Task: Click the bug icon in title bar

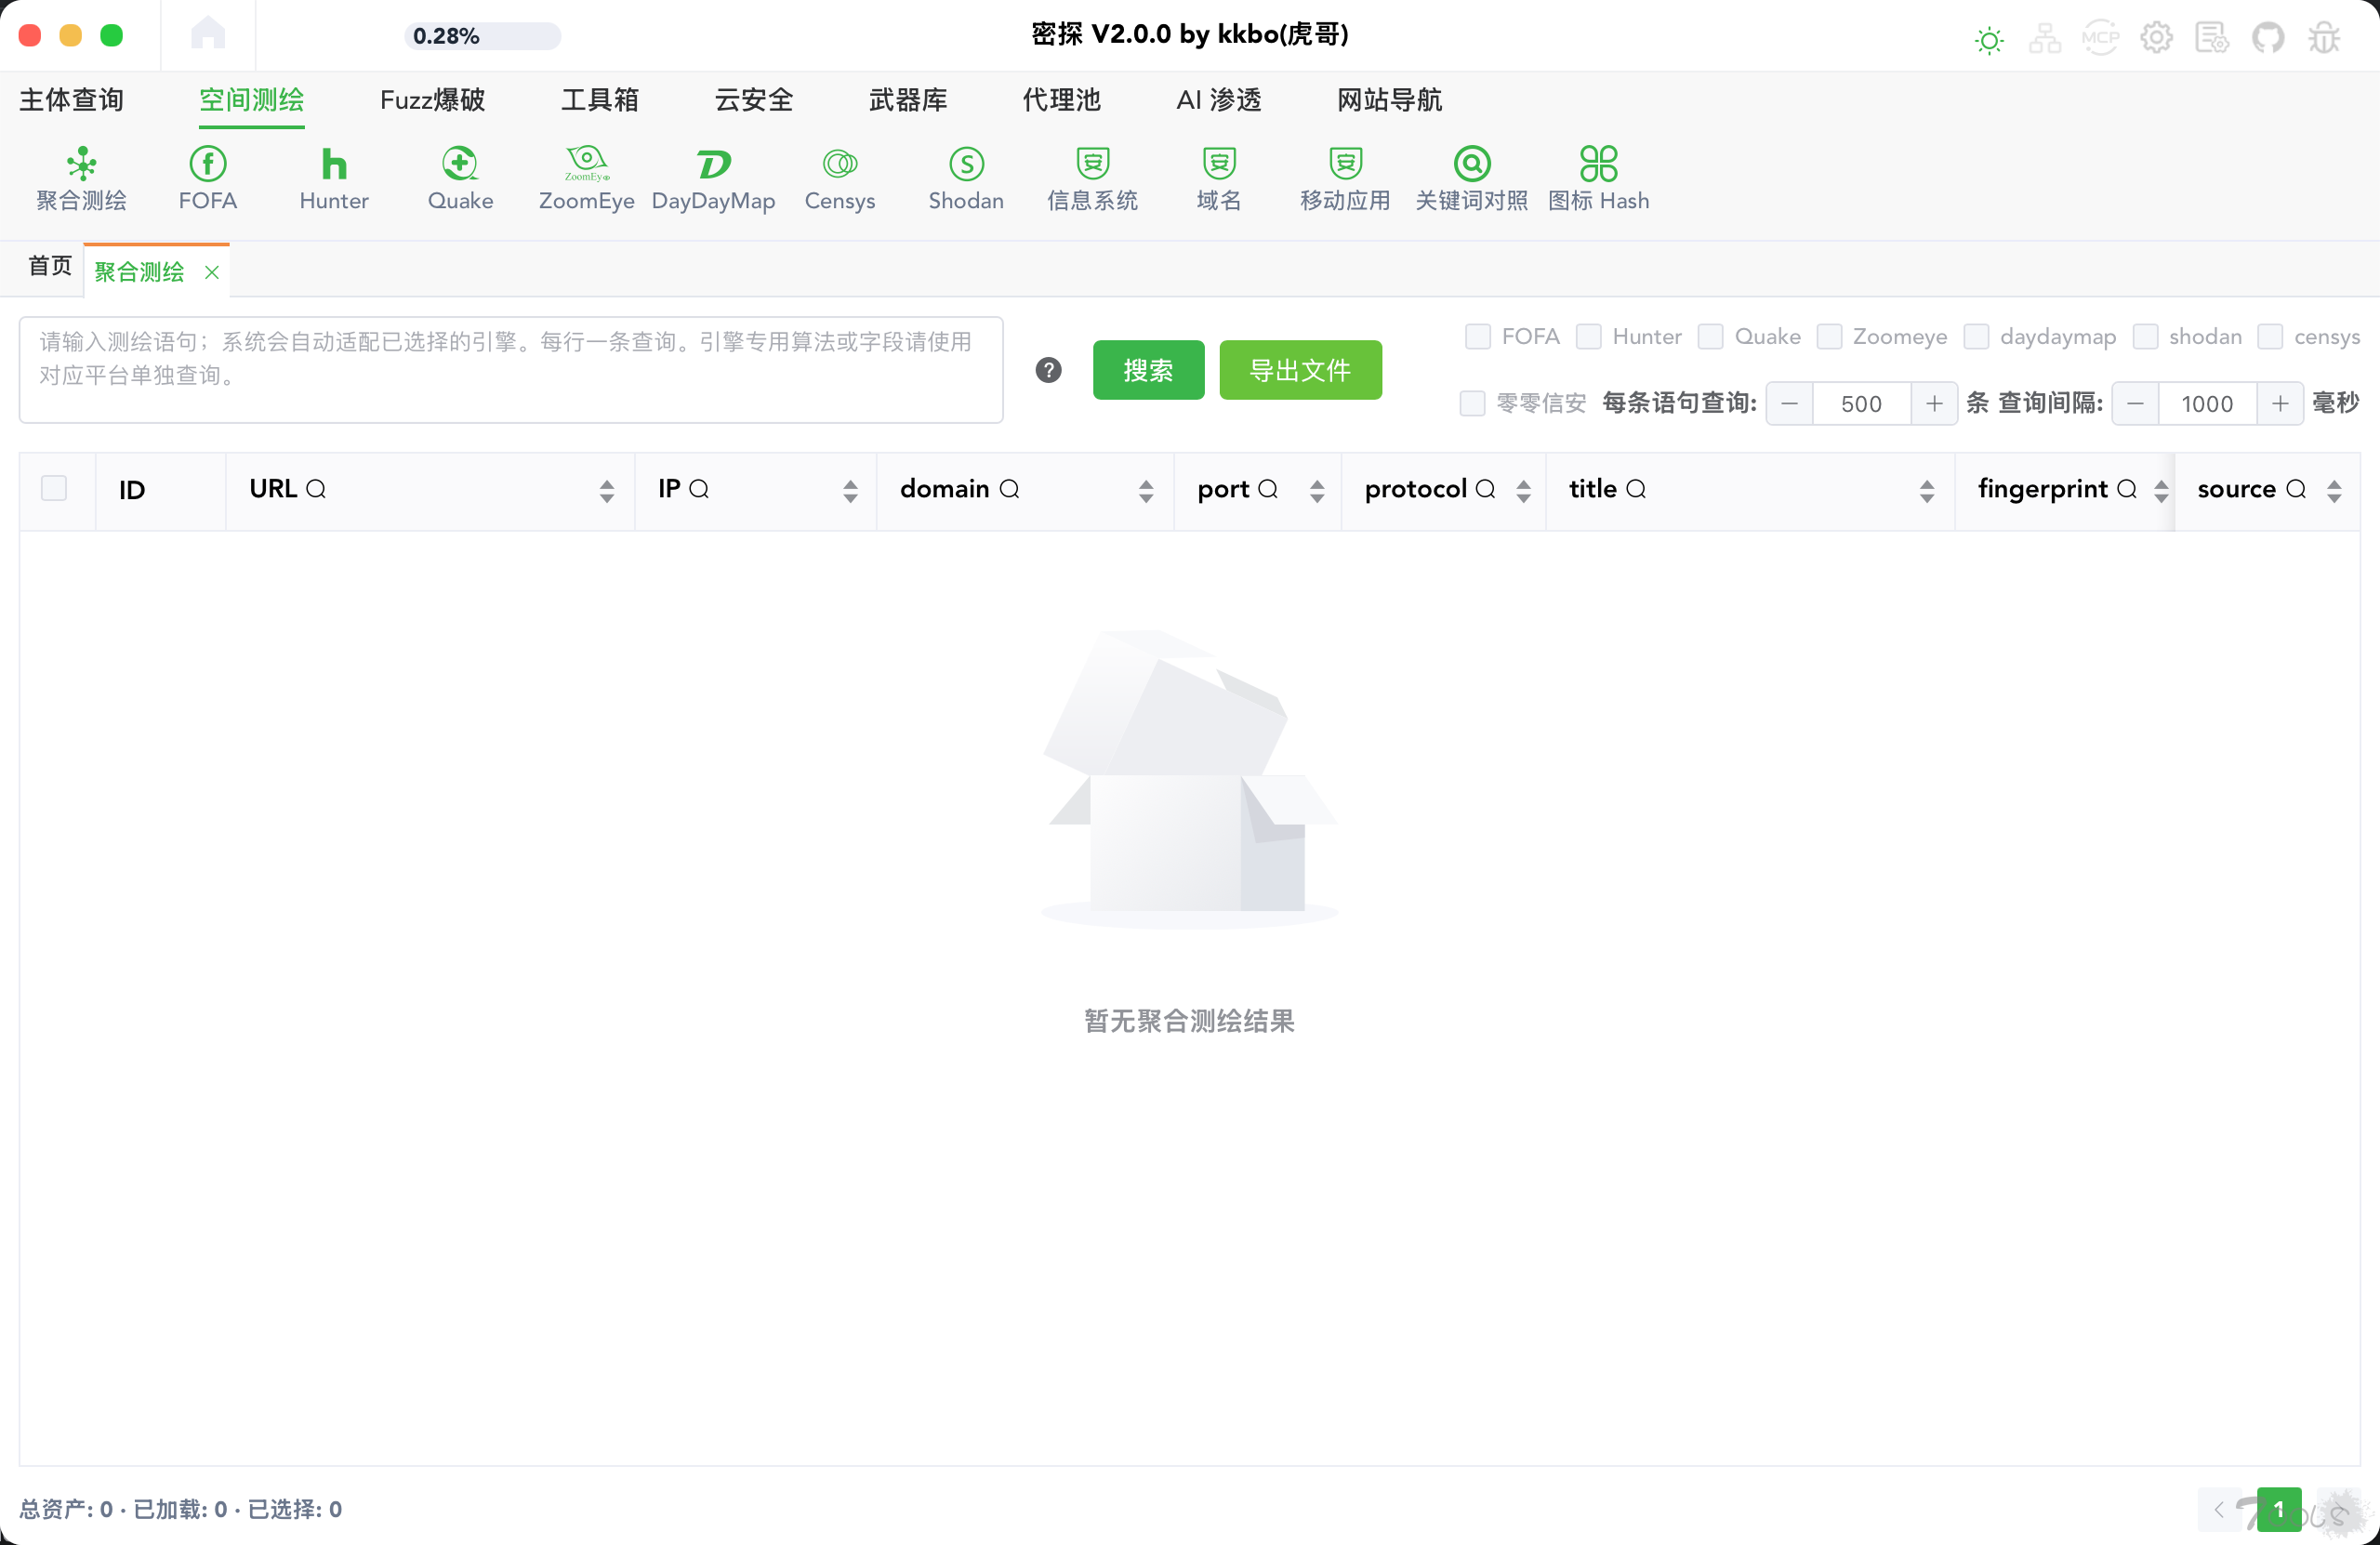Action: [2324, 38]
